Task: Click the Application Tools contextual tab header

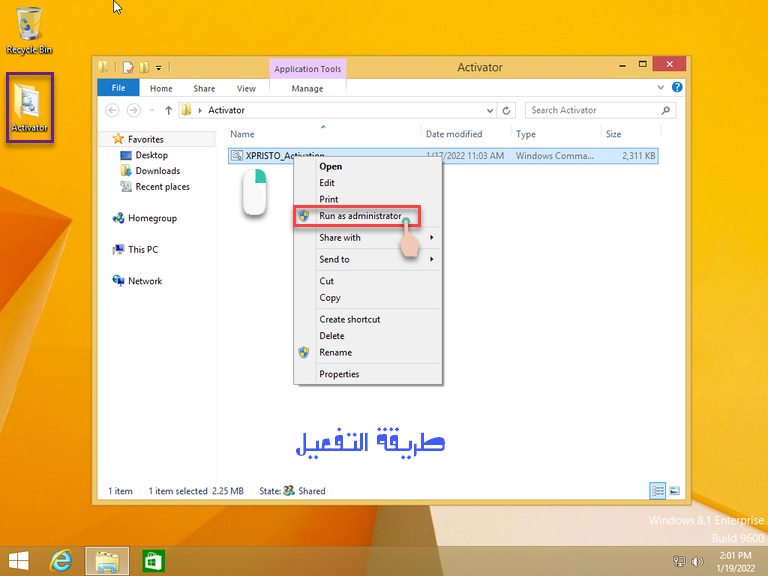Action: tap(308, 69)
